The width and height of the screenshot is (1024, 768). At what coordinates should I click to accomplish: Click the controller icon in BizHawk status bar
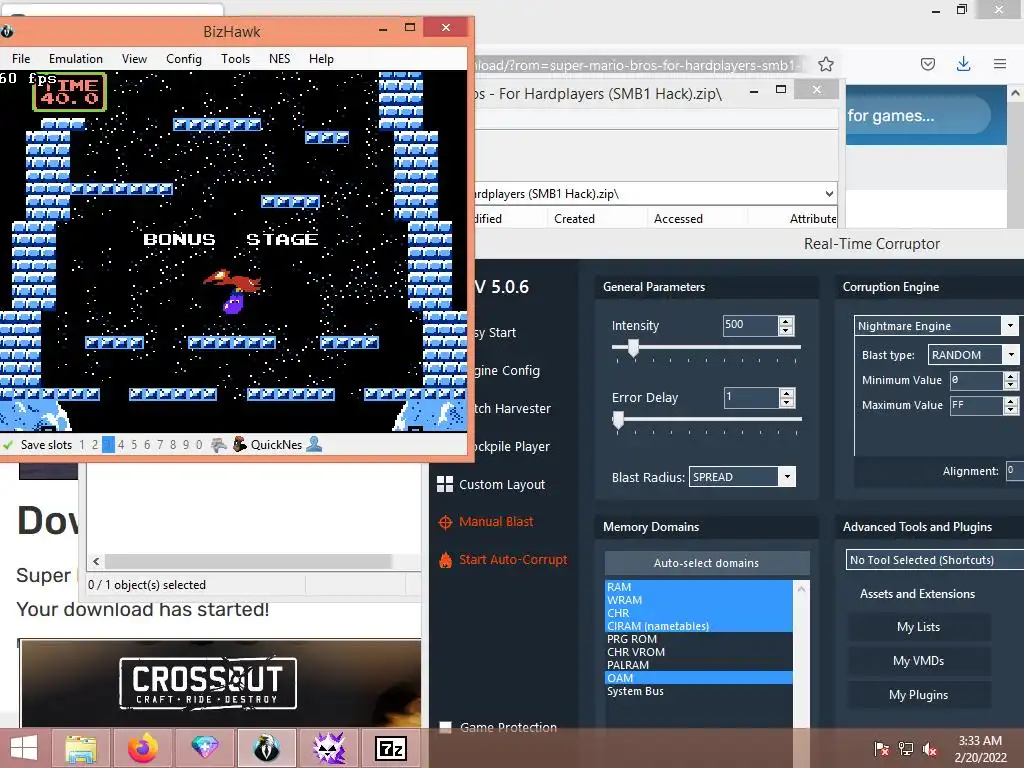[219, 445]
